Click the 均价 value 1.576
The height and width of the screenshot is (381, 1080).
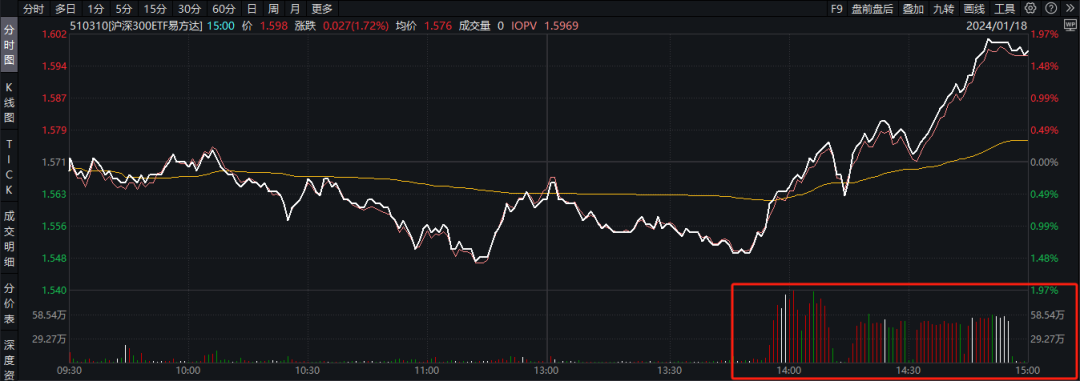[x=438, y=26]
